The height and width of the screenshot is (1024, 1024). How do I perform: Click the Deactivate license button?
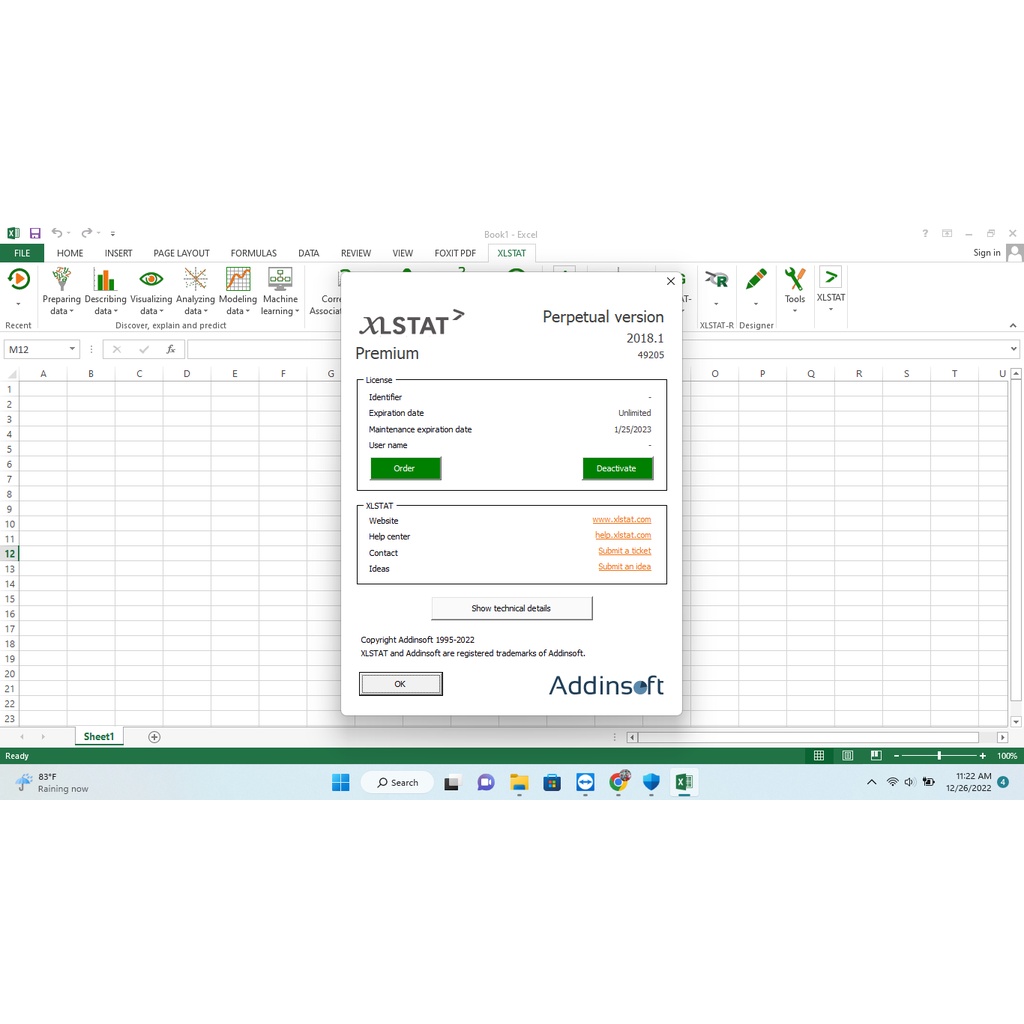[x=618, y=468]
